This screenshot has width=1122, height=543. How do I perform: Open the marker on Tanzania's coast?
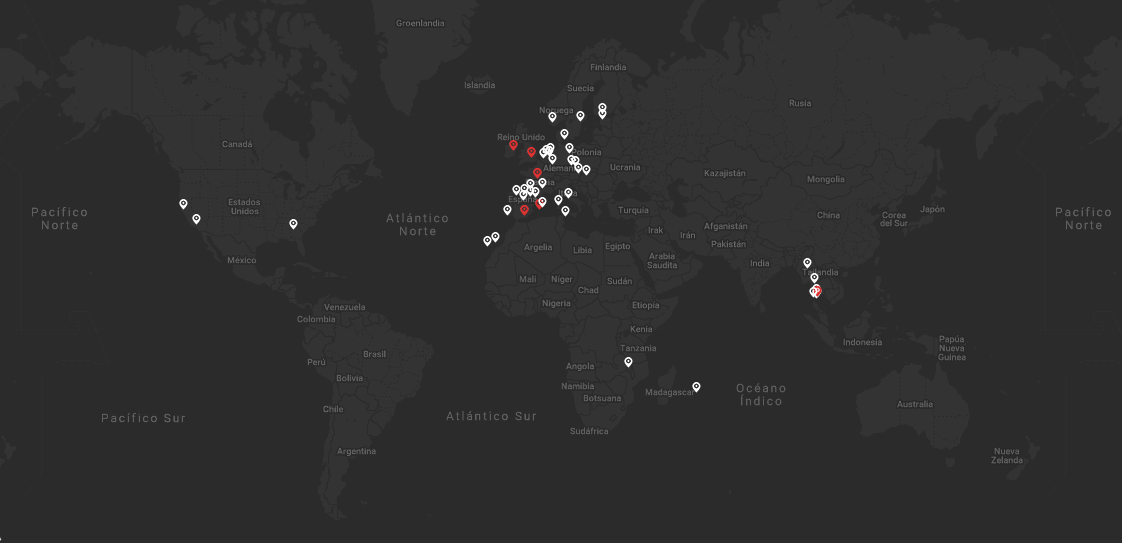pyautogui.click(x=628, y=362)
